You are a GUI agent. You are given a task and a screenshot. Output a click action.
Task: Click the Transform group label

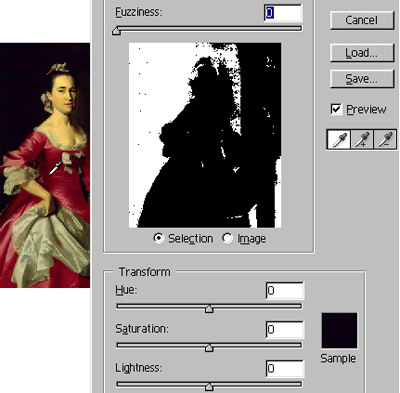coord(145,272)
